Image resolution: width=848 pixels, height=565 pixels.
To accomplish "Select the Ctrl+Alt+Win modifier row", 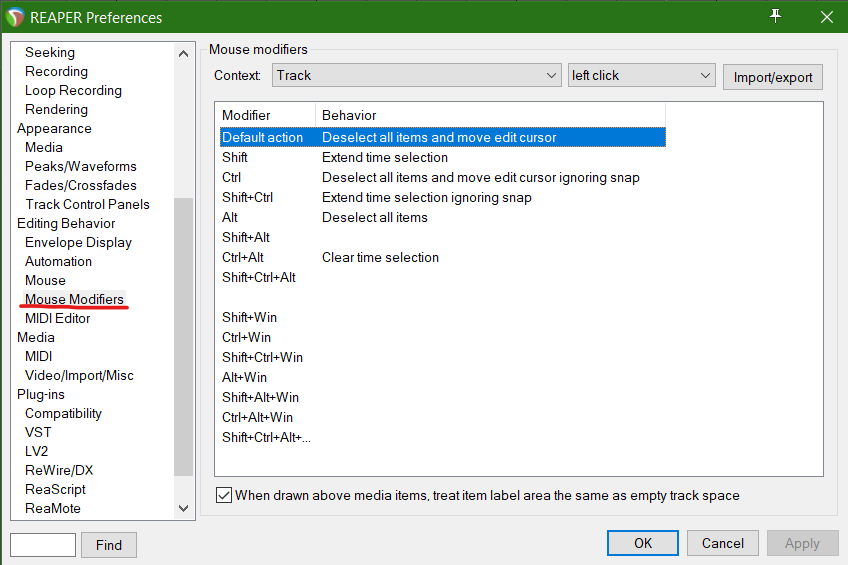I will click(x=442, y=417).
